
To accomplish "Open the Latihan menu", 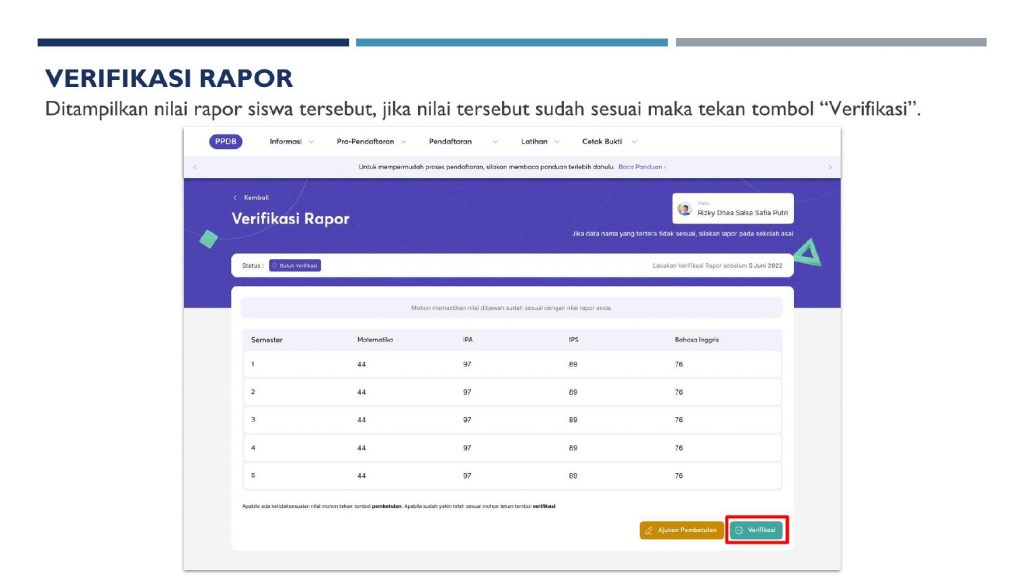I will click(540, 142).
